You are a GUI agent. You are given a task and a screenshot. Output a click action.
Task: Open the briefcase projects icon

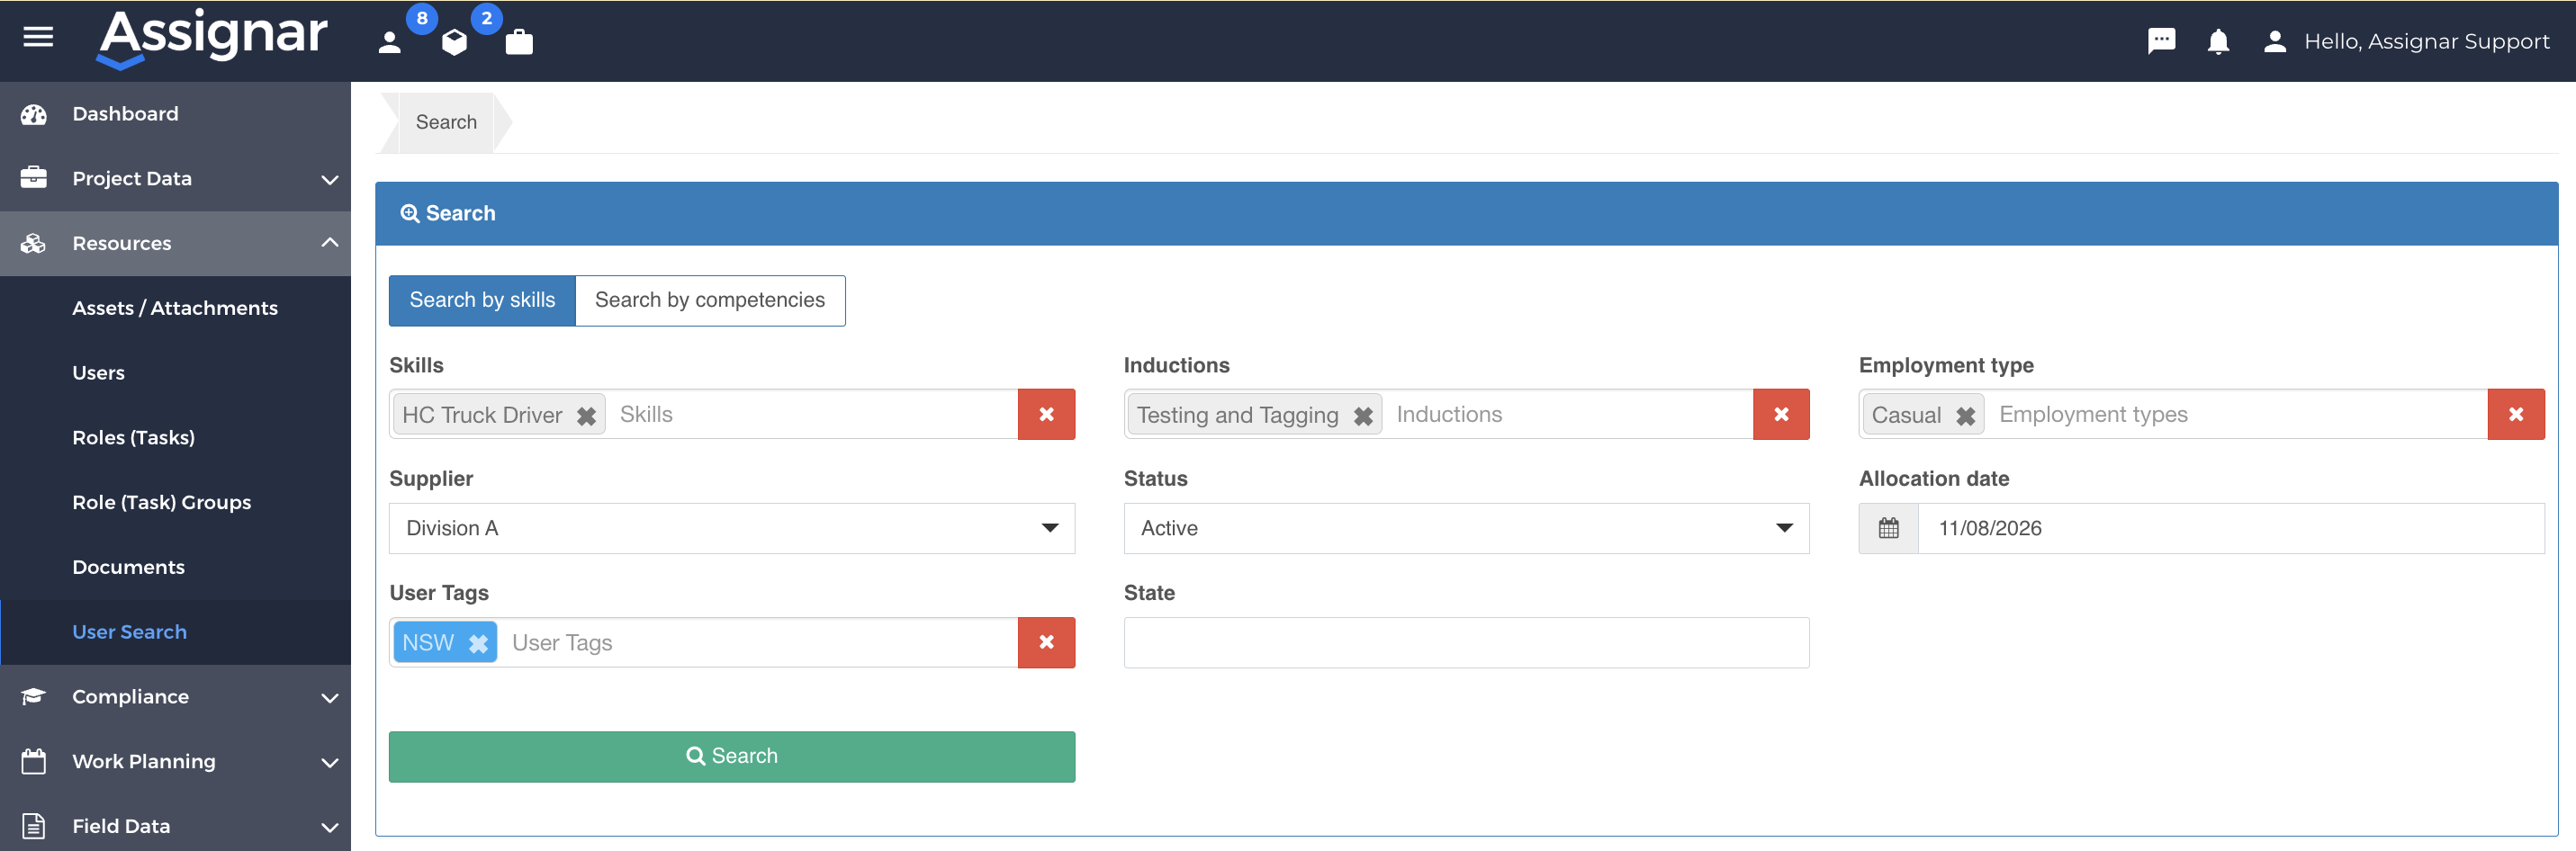(519, 42)
